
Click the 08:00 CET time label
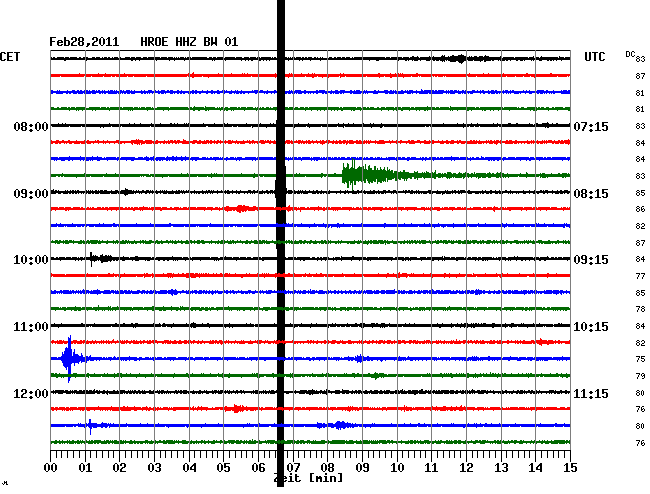[31, 126]
